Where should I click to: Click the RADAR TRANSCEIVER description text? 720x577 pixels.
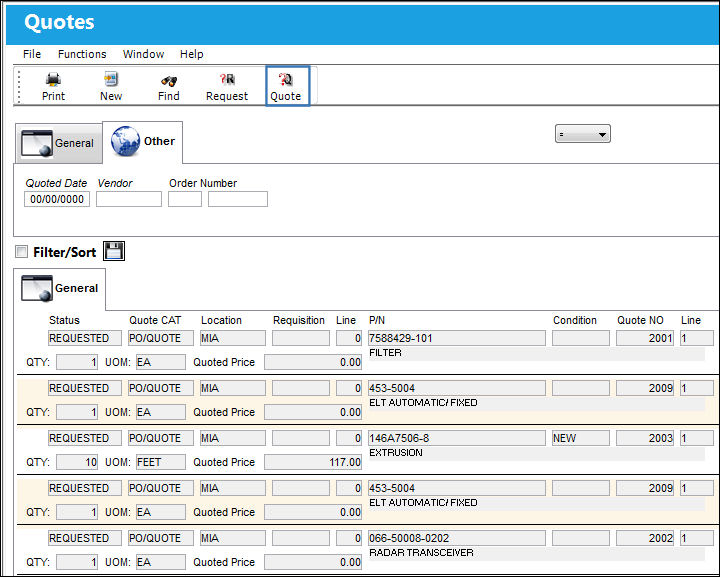421,553
